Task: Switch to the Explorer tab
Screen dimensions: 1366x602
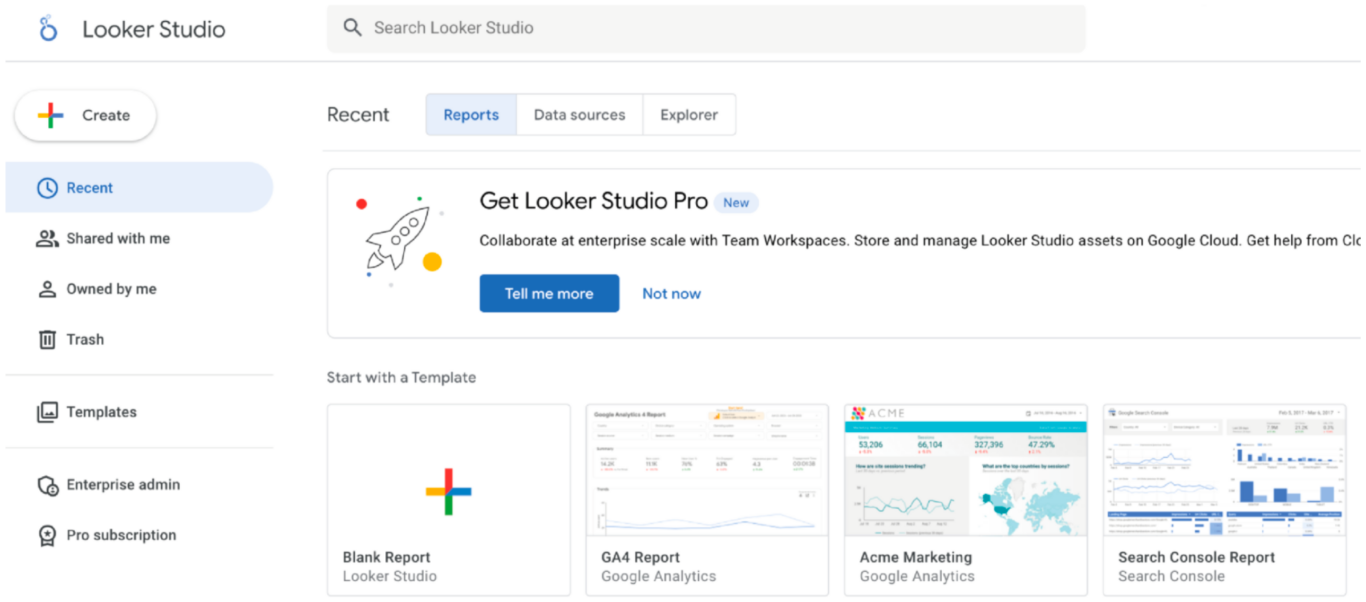Action: tap(689, 114)
